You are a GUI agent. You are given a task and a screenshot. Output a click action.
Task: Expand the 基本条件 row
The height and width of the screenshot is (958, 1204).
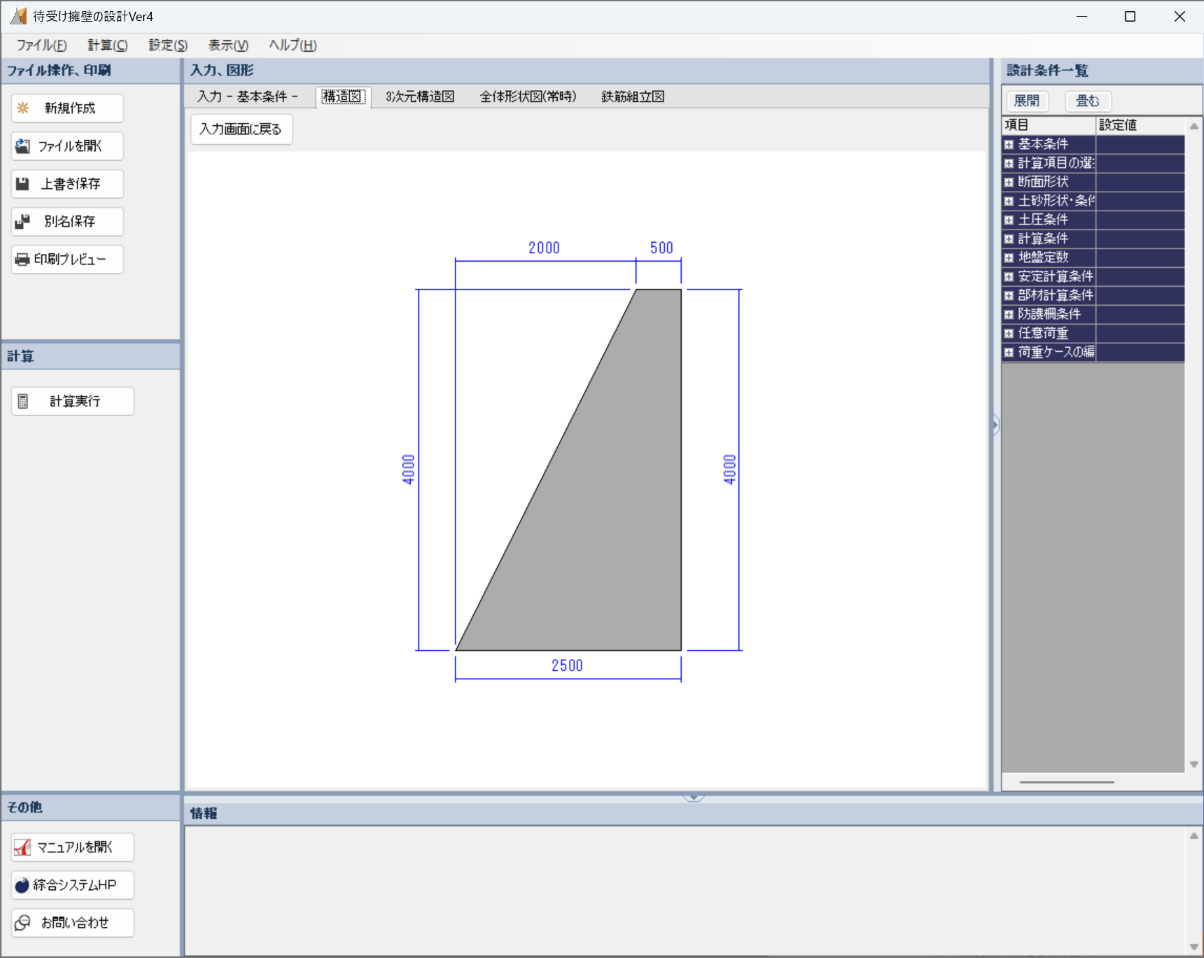pyautogui.click(x=1009, y=145)
